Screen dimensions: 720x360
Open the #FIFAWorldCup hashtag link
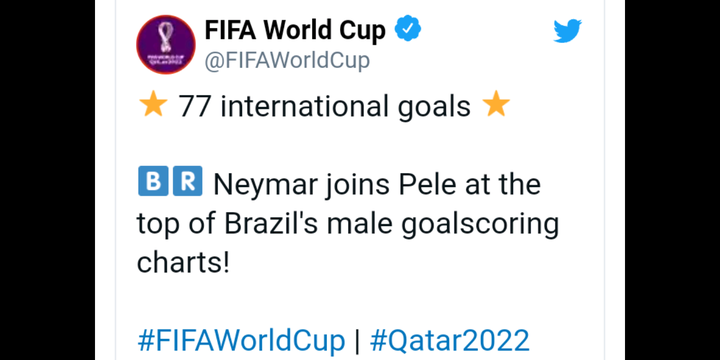(241, 341)
